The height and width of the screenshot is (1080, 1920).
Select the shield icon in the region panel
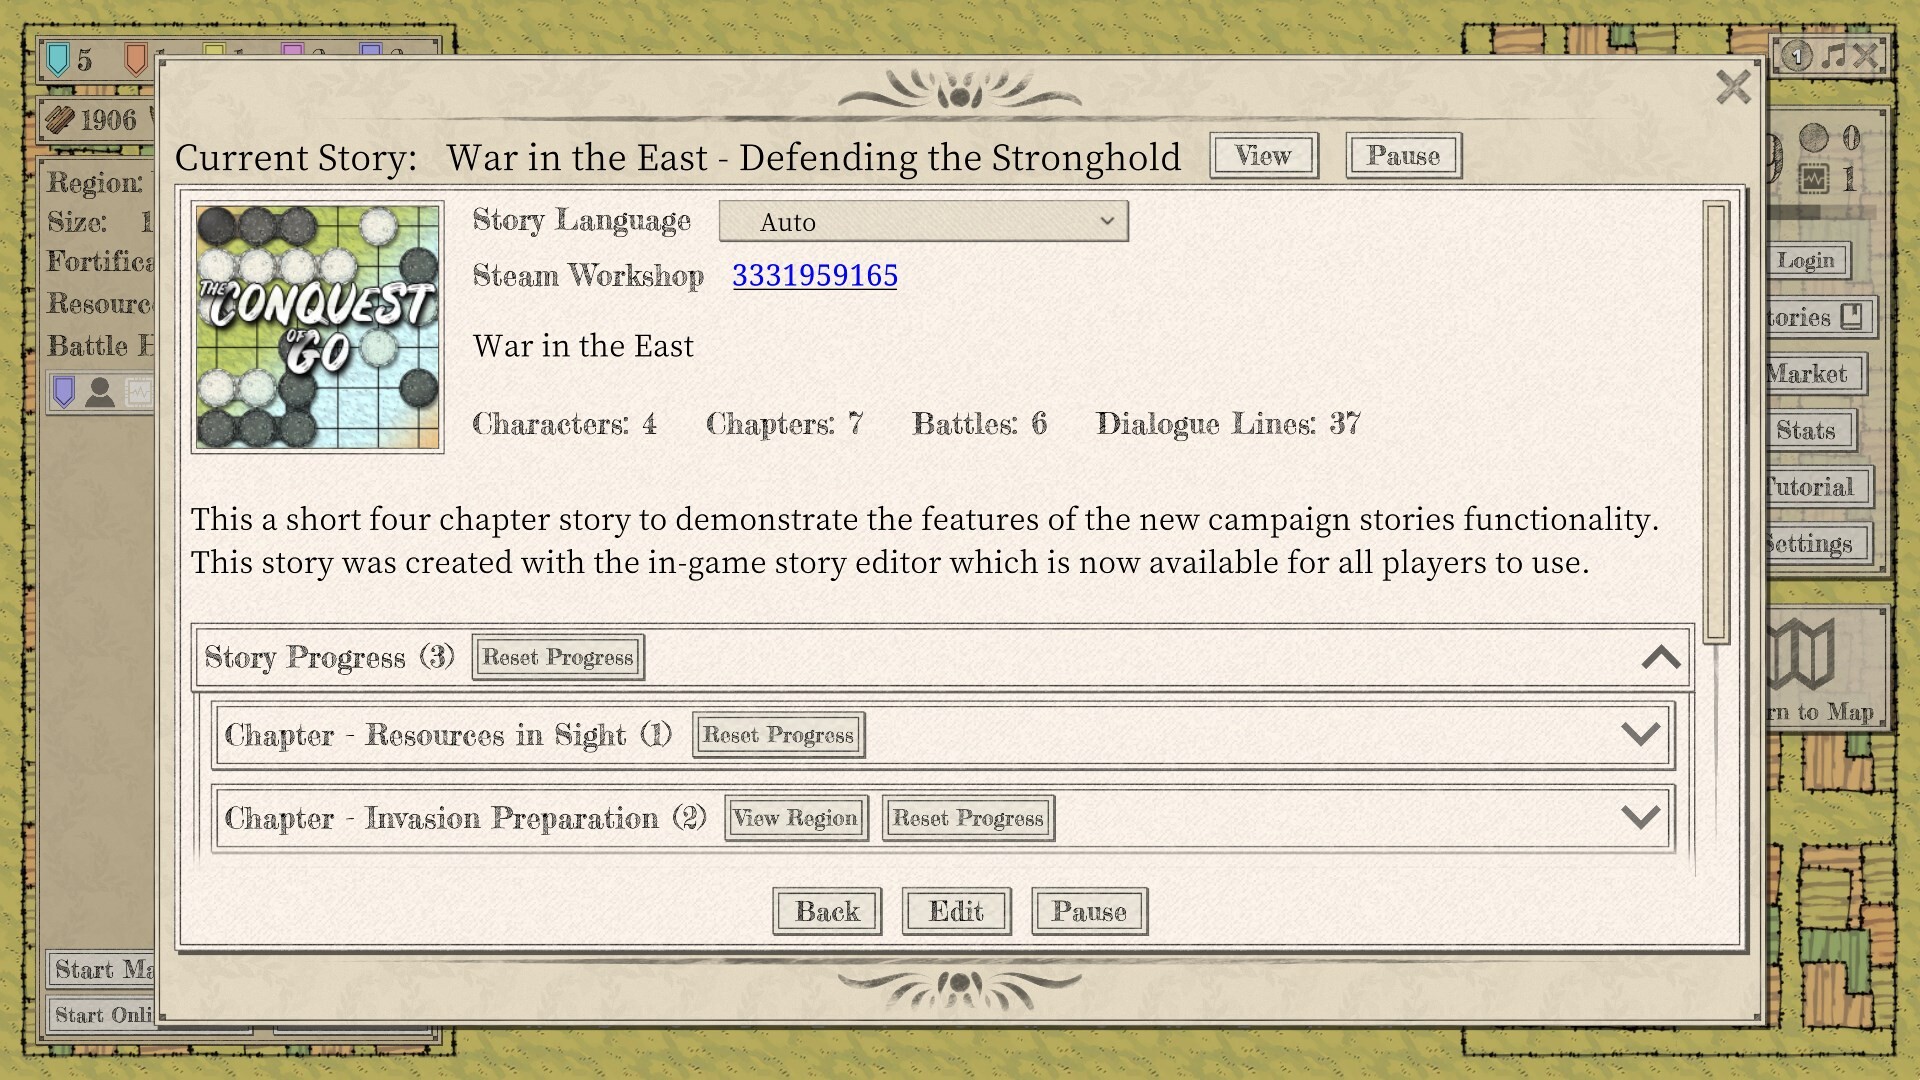[x=62, y=392]
